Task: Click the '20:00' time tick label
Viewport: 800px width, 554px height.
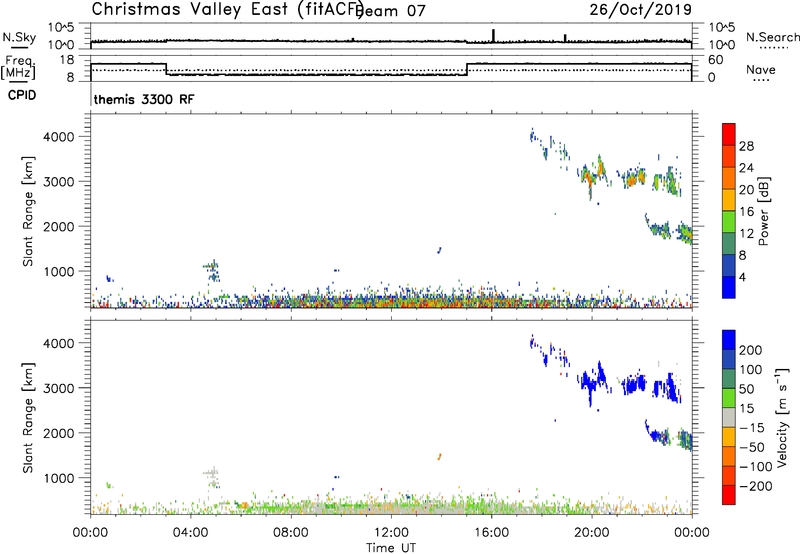Action: pyautogui.click(x=591, y=533)
